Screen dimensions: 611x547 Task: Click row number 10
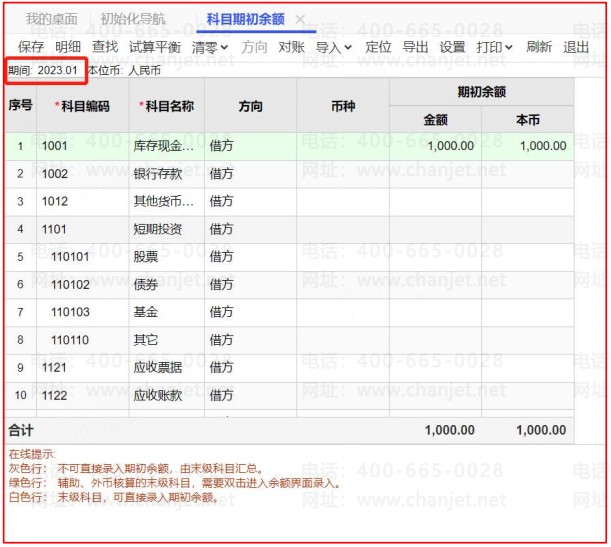point(21,395)
